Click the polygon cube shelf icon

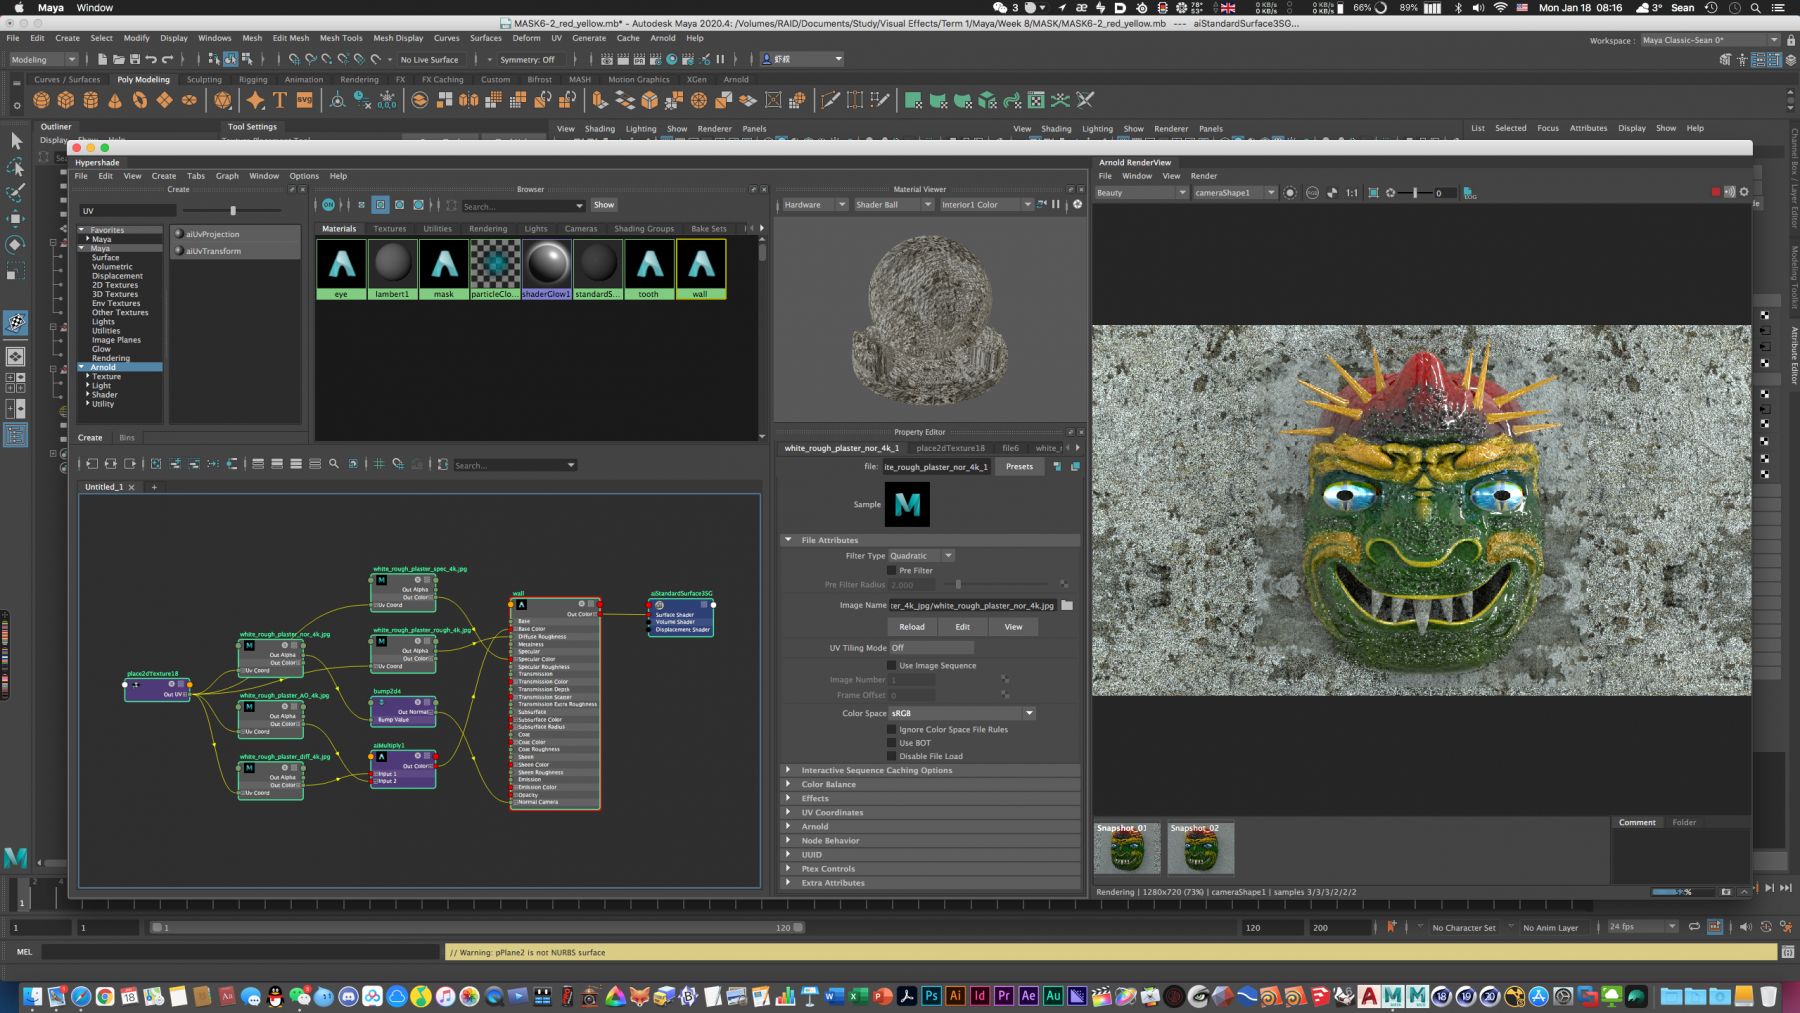66,100
